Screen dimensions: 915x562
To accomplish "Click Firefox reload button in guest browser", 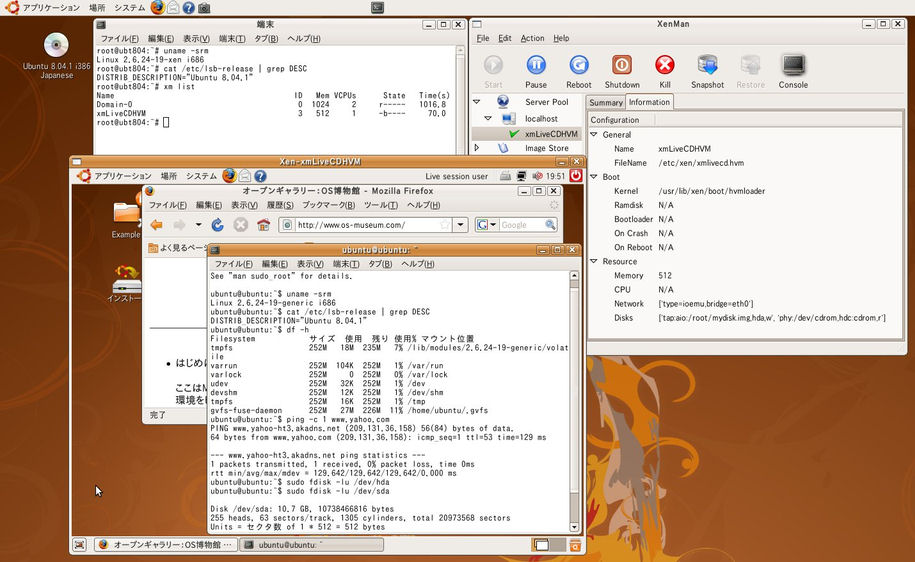I will point(218,225).
